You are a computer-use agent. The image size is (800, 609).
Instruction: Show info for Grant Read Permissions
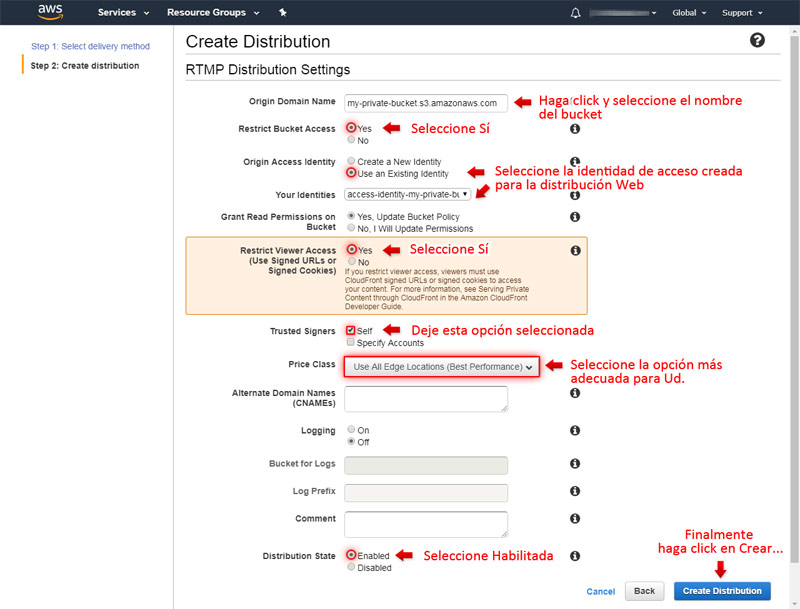575,217
